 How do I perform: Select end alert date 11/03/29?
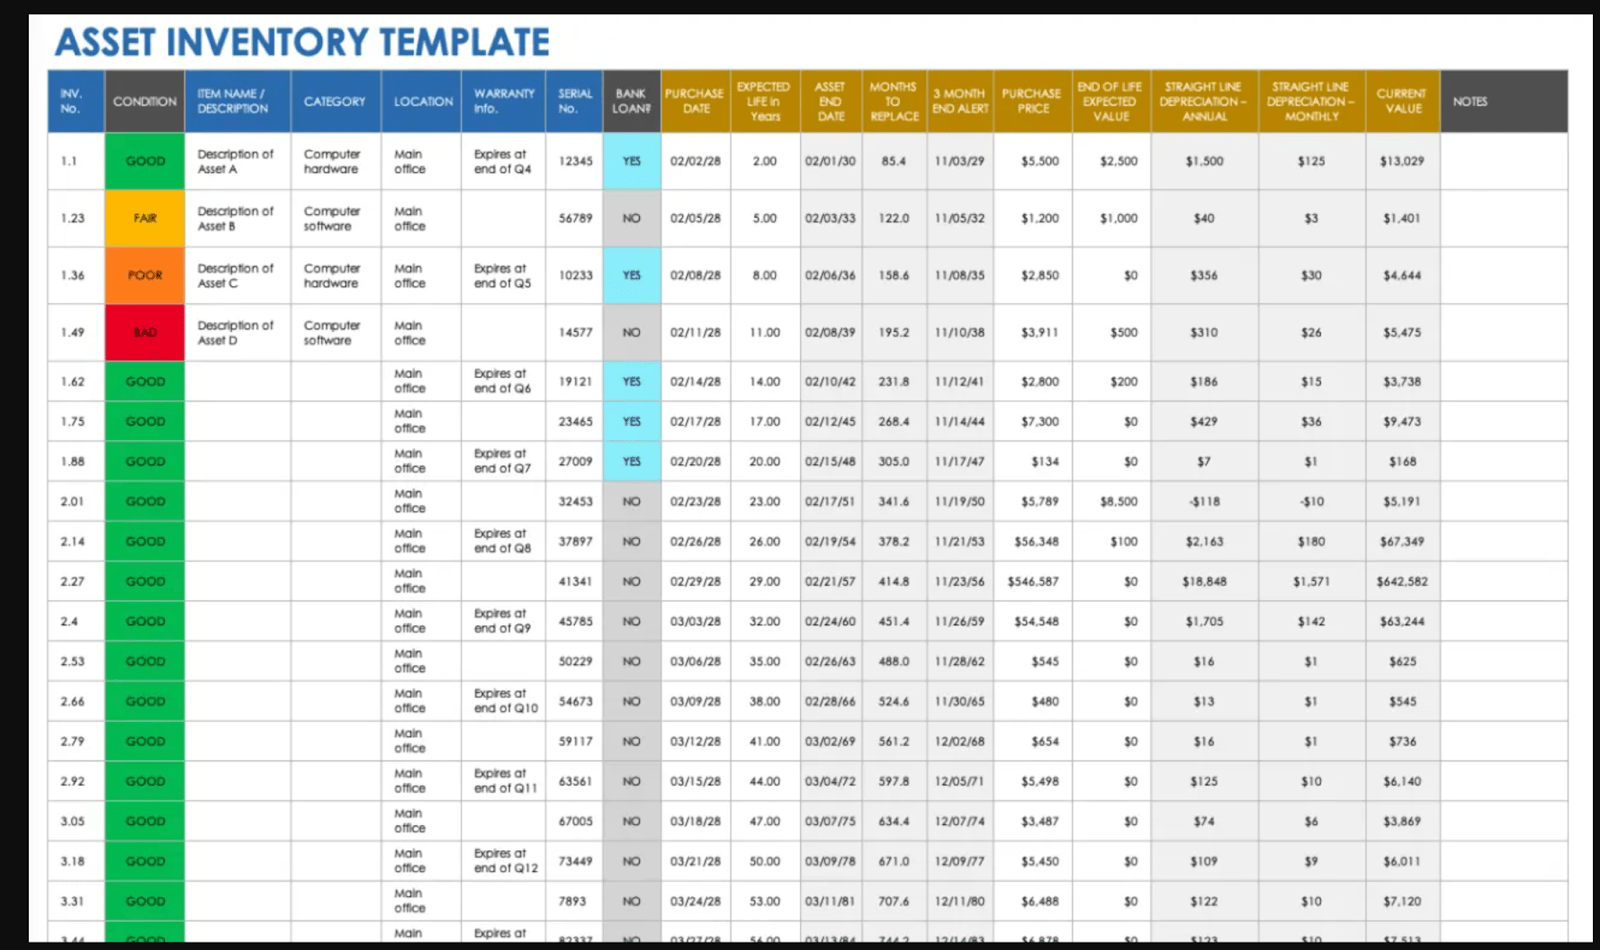click(960, 161)
